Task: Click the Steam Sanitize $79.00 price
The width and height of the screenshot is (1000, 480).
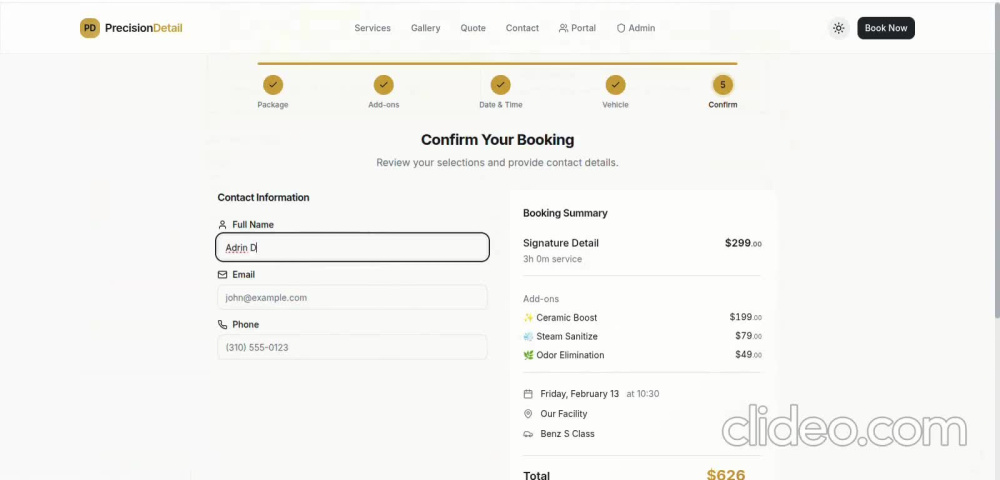Action: tap(748, 336)
